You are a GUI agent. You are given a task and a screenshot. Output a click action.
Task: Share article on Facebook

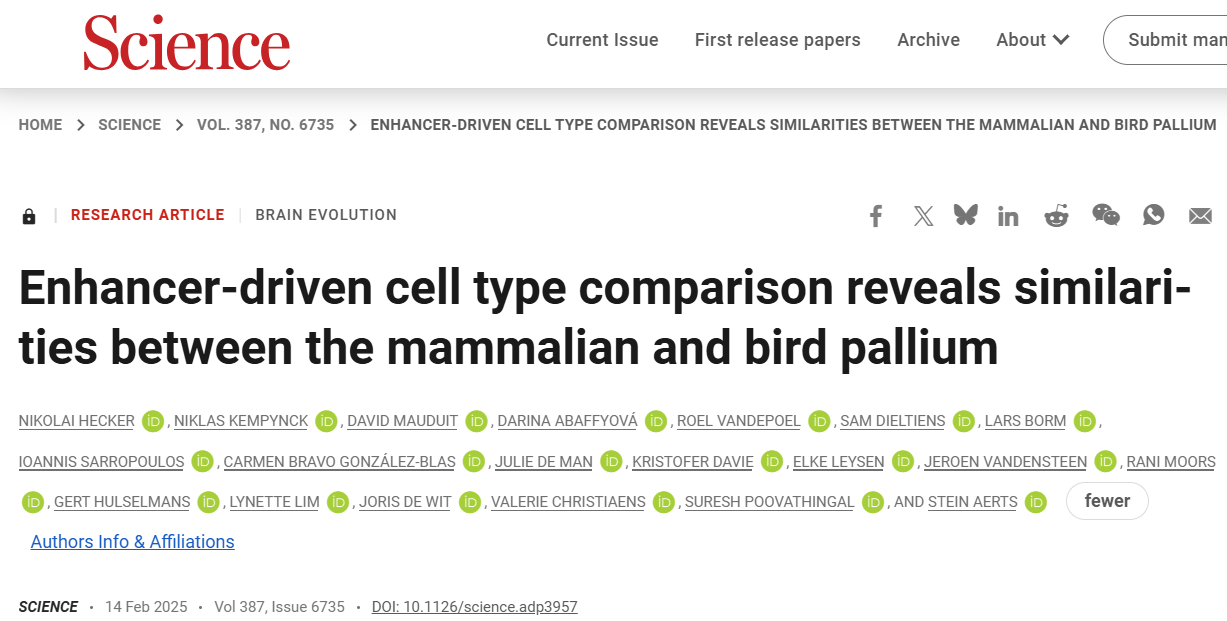(876, 216)
